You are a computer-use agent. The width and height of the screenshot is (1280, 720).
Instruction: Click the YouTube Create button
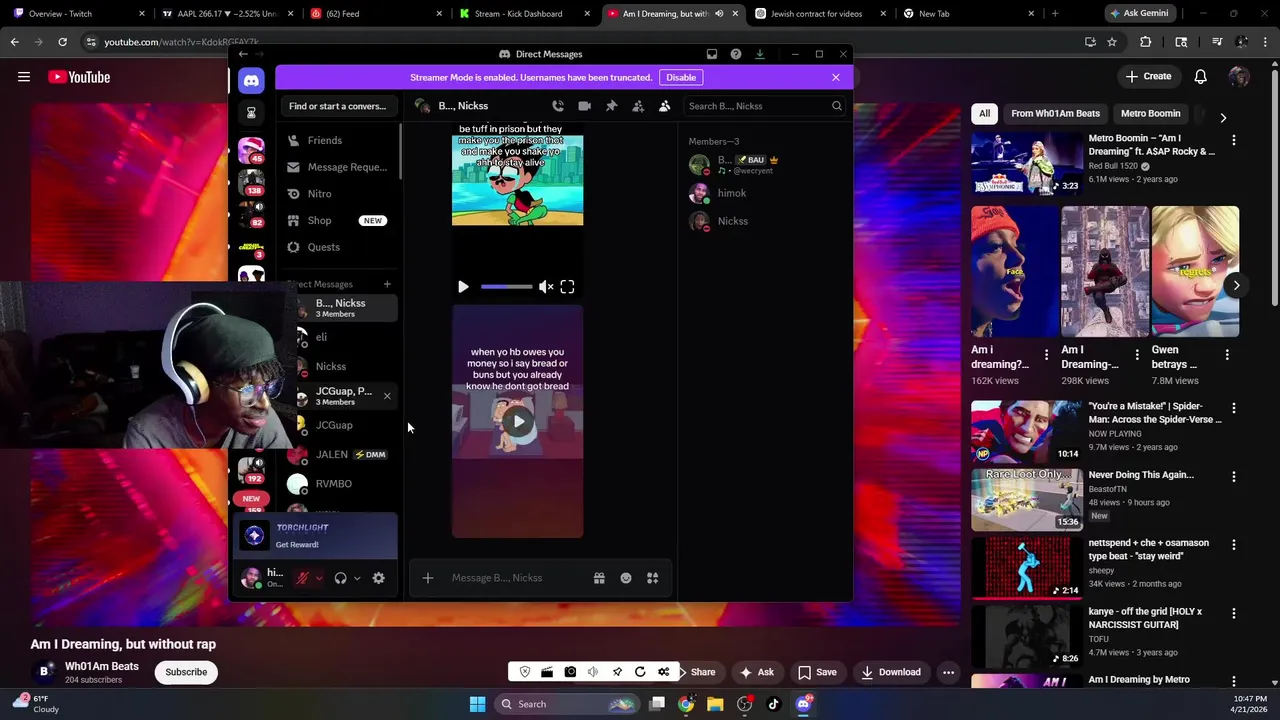pos(1148,77)
